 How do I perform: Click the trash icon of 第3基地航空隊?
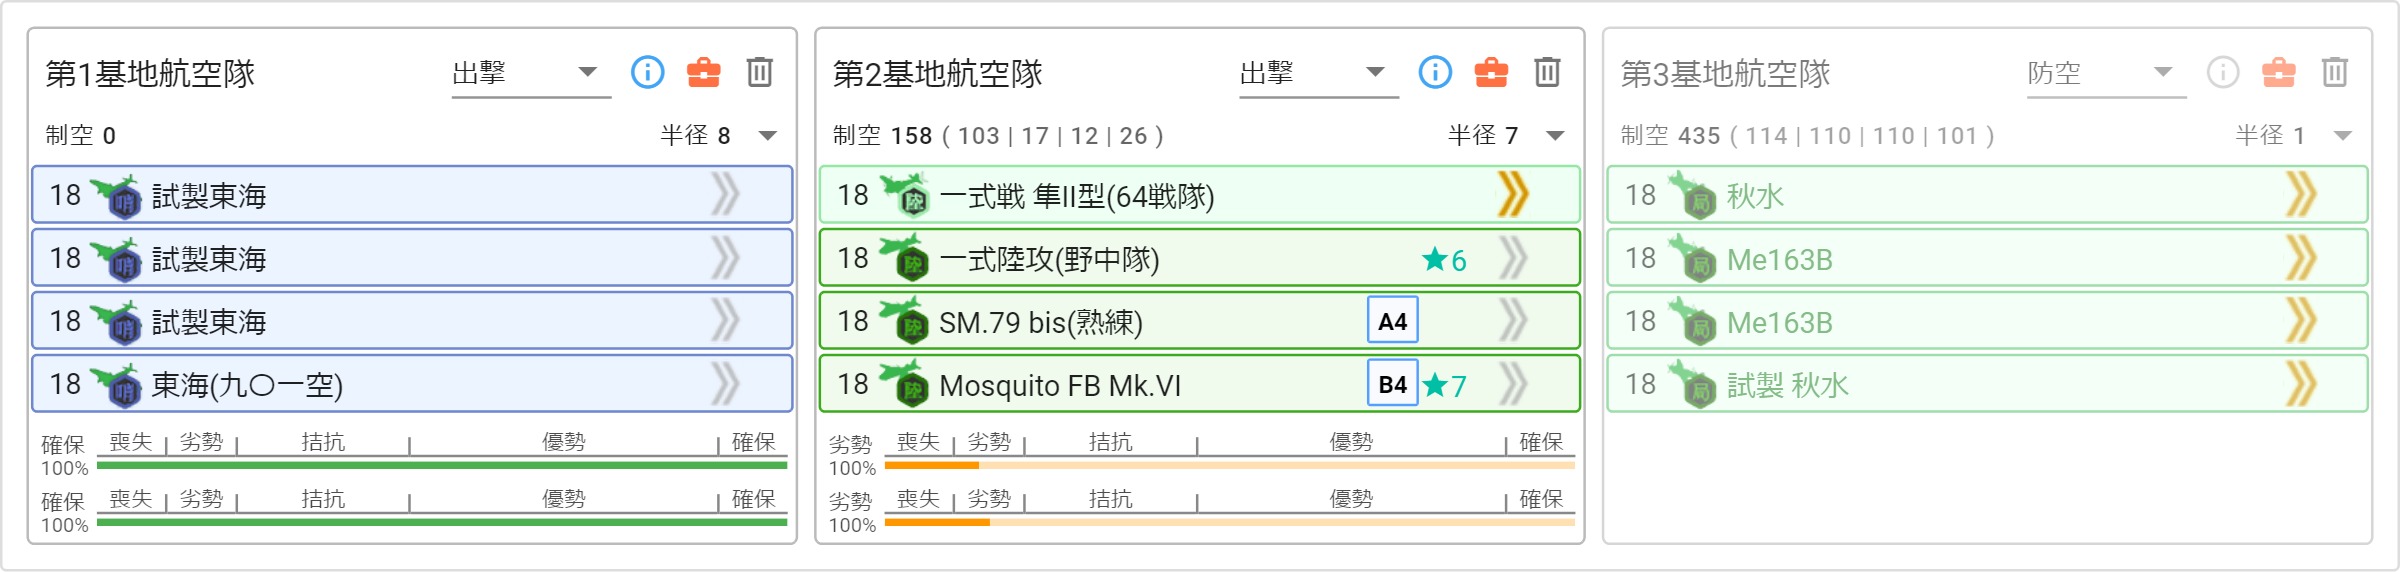coord(2335,72)
